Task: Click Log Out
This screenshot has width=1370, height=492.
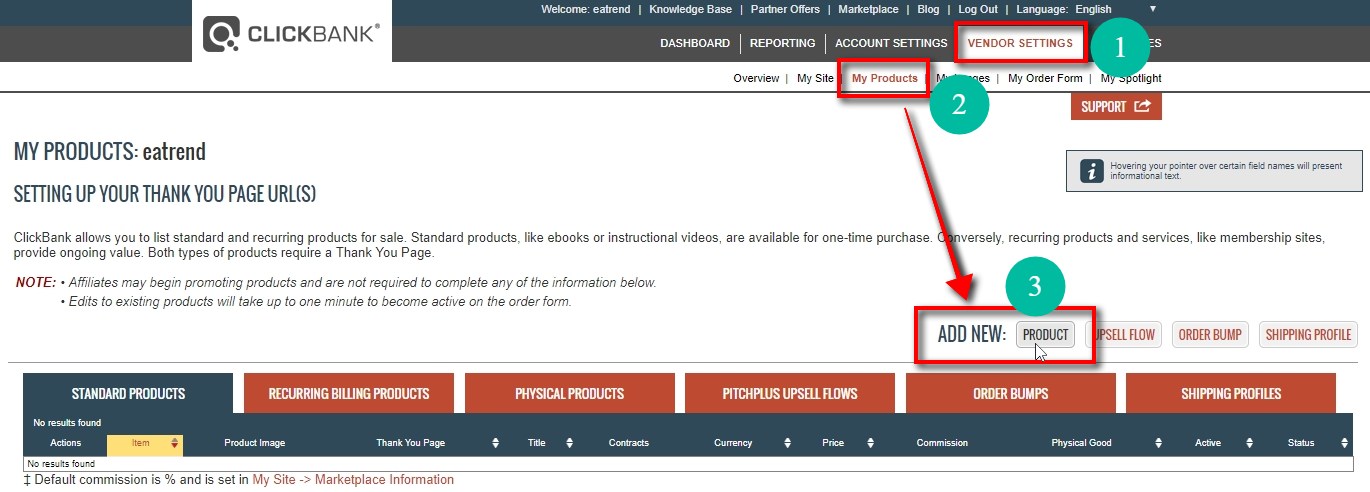Action: tap(977, 9)
